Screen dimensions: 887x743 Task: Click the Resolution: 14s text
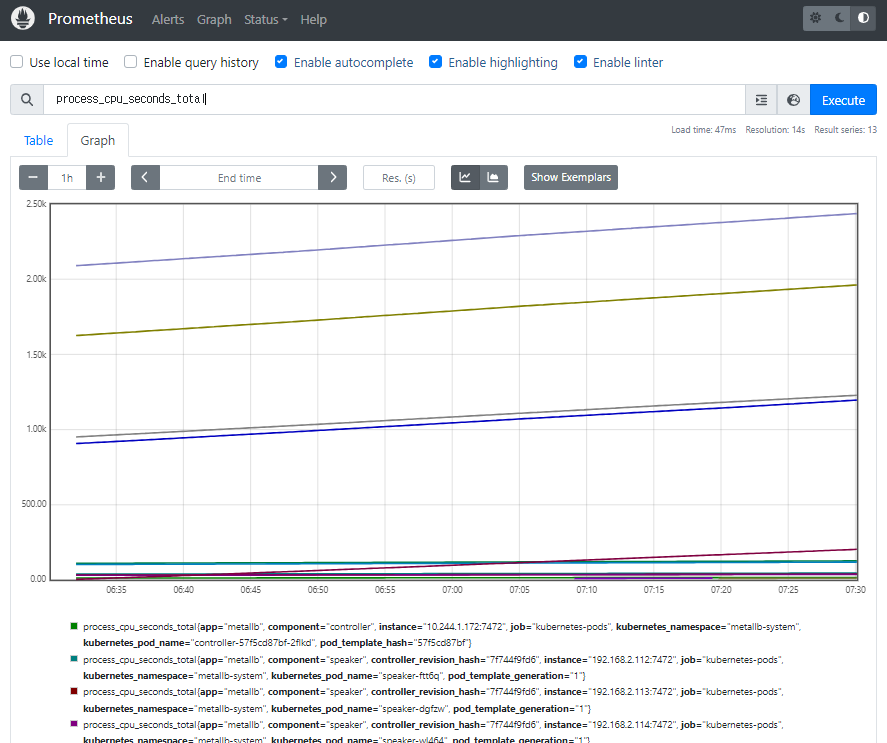775,130
